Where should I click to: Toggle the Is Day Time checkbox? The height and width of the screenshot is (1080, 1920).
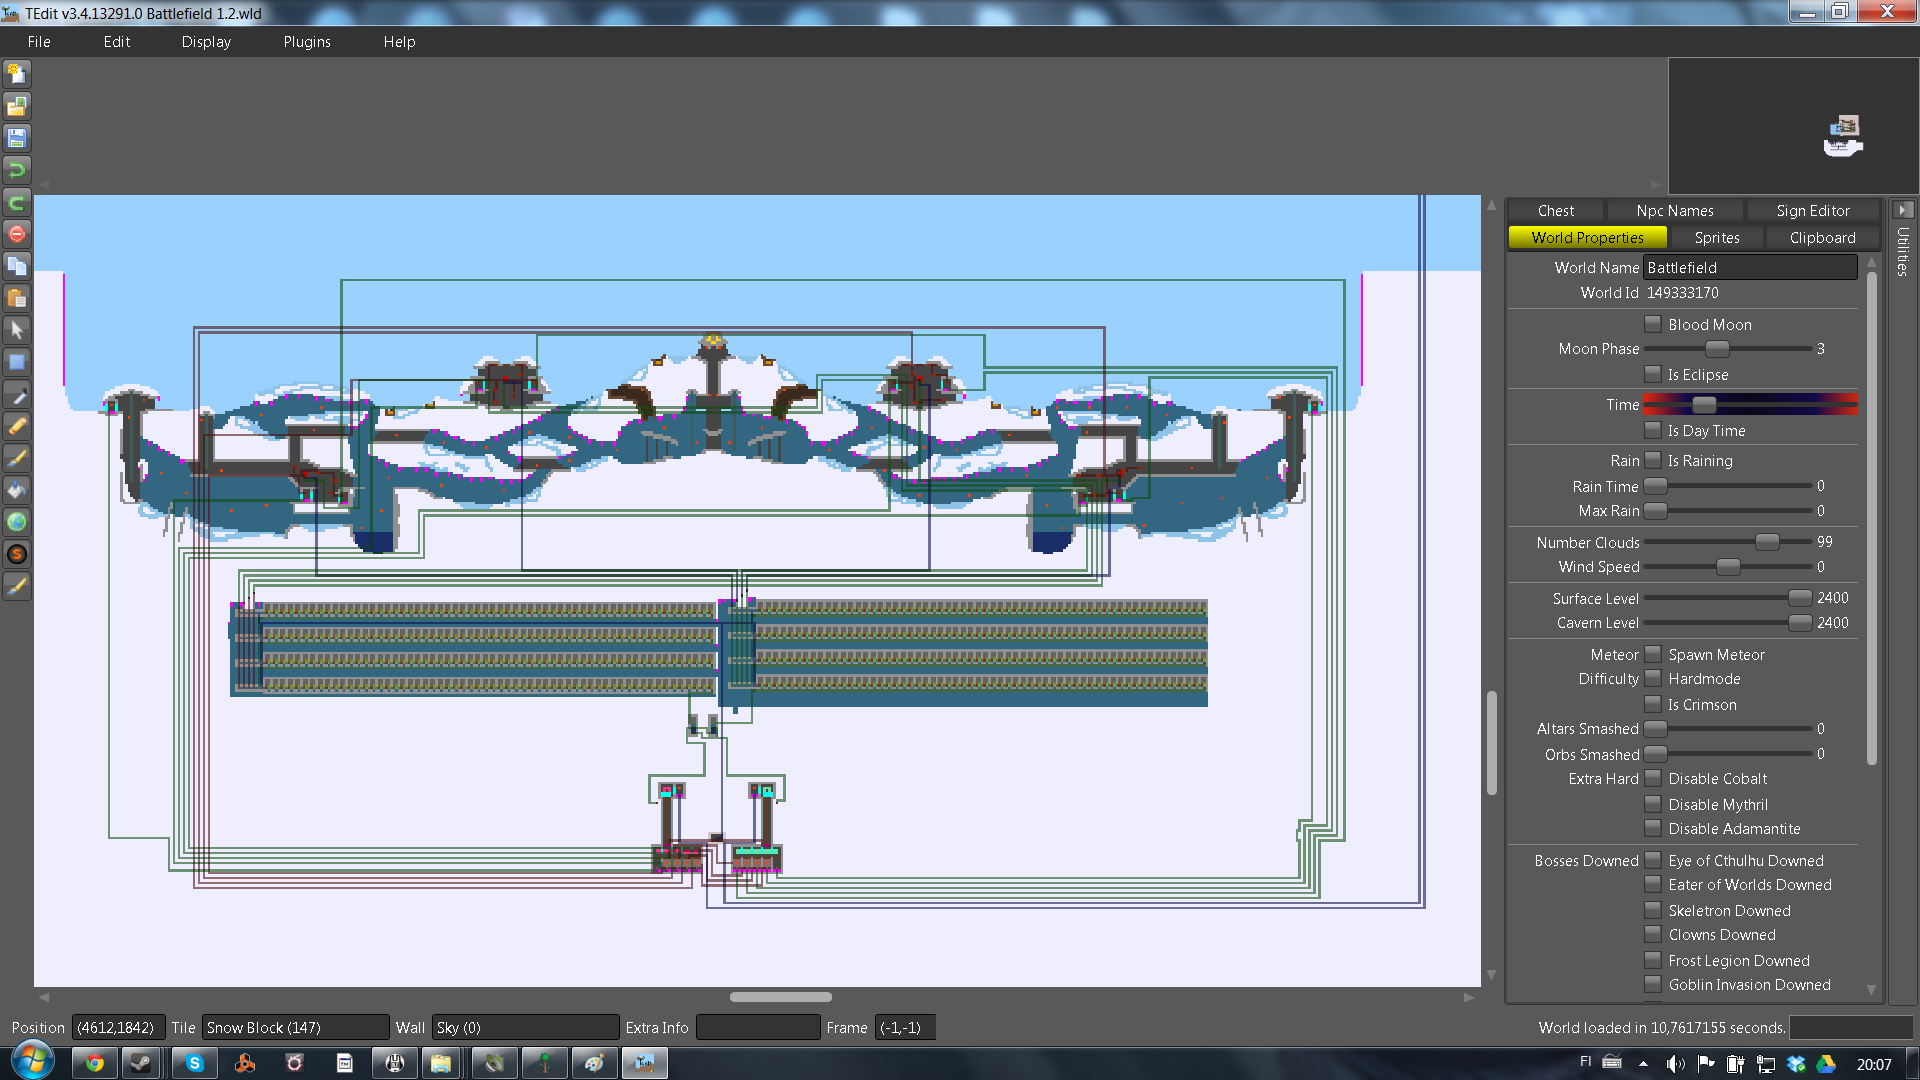pyautogui.click(x=1653, y=430)
